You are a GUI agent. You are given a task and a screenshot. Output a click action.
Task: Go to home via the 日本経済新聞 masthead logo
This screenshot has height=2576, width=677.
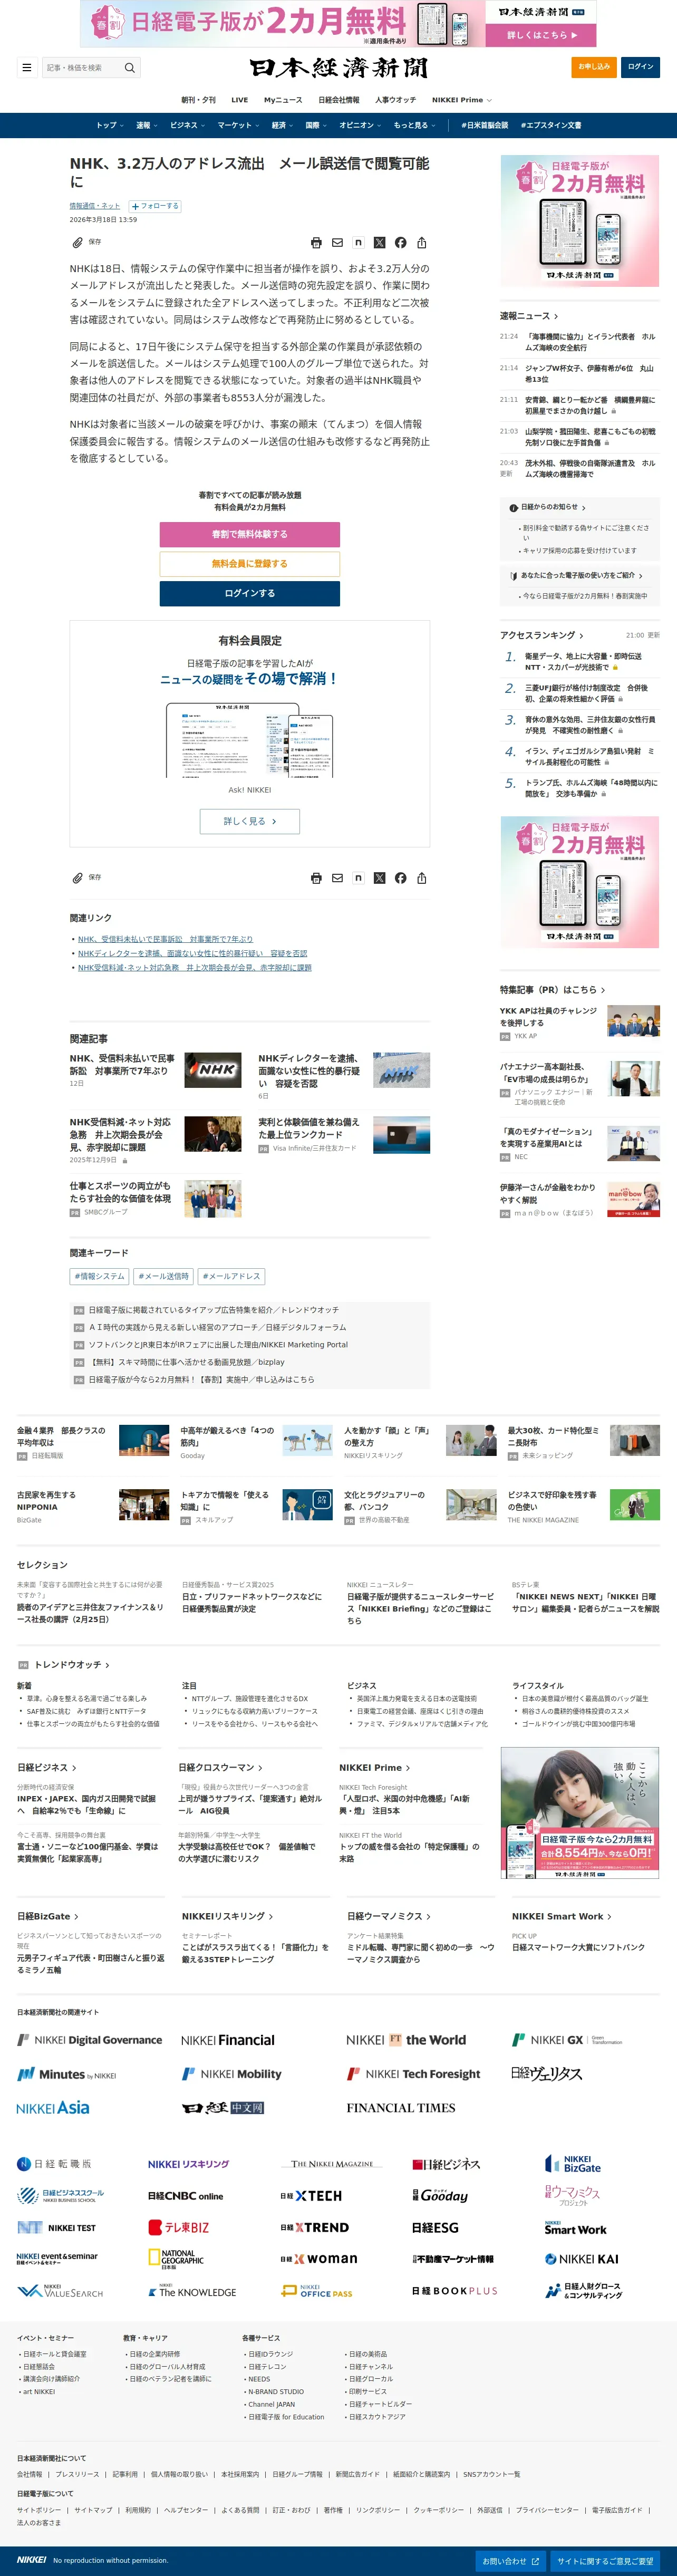coord(338,68)
